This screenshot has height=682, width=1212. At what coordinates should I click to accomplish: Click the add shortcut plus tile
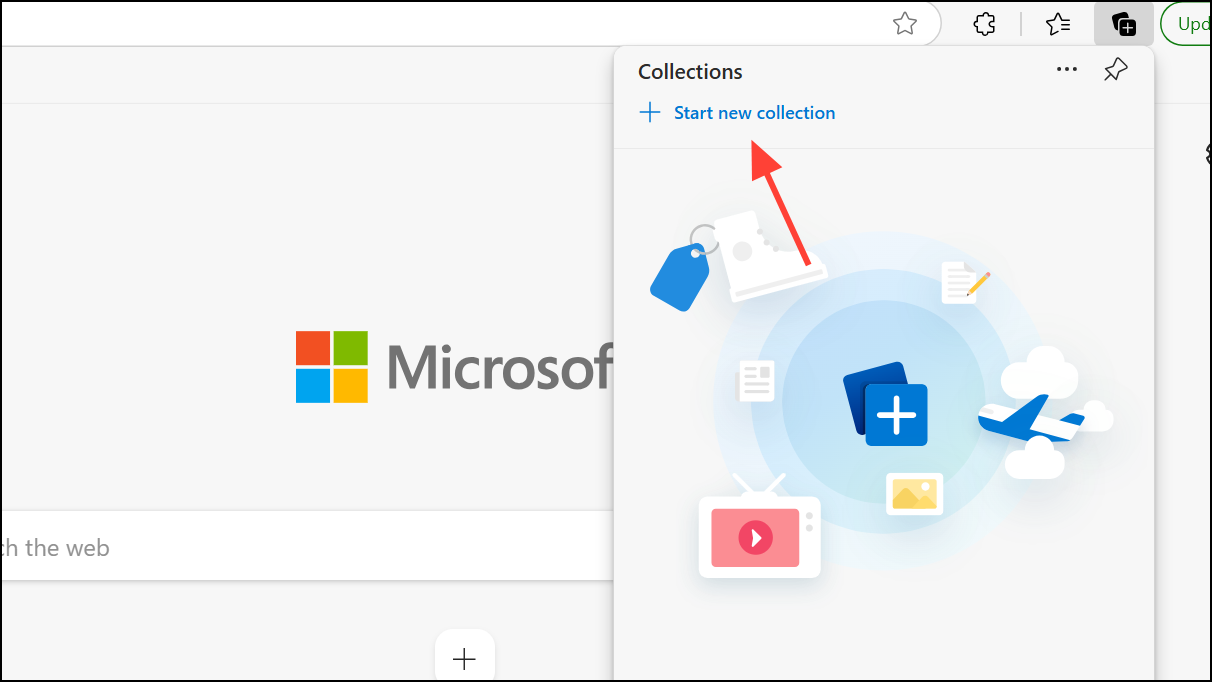[x=464, y=658]
